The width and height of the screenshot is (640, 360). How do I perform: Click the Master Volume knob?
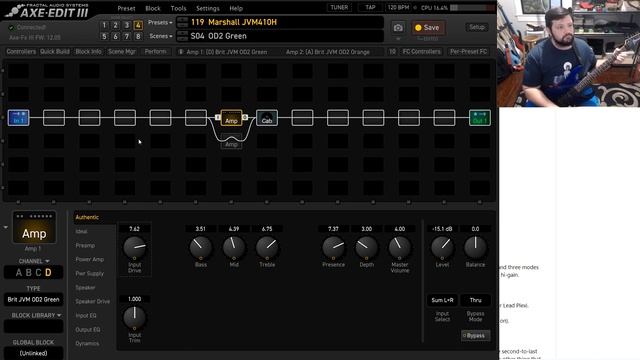pos(400,247)
